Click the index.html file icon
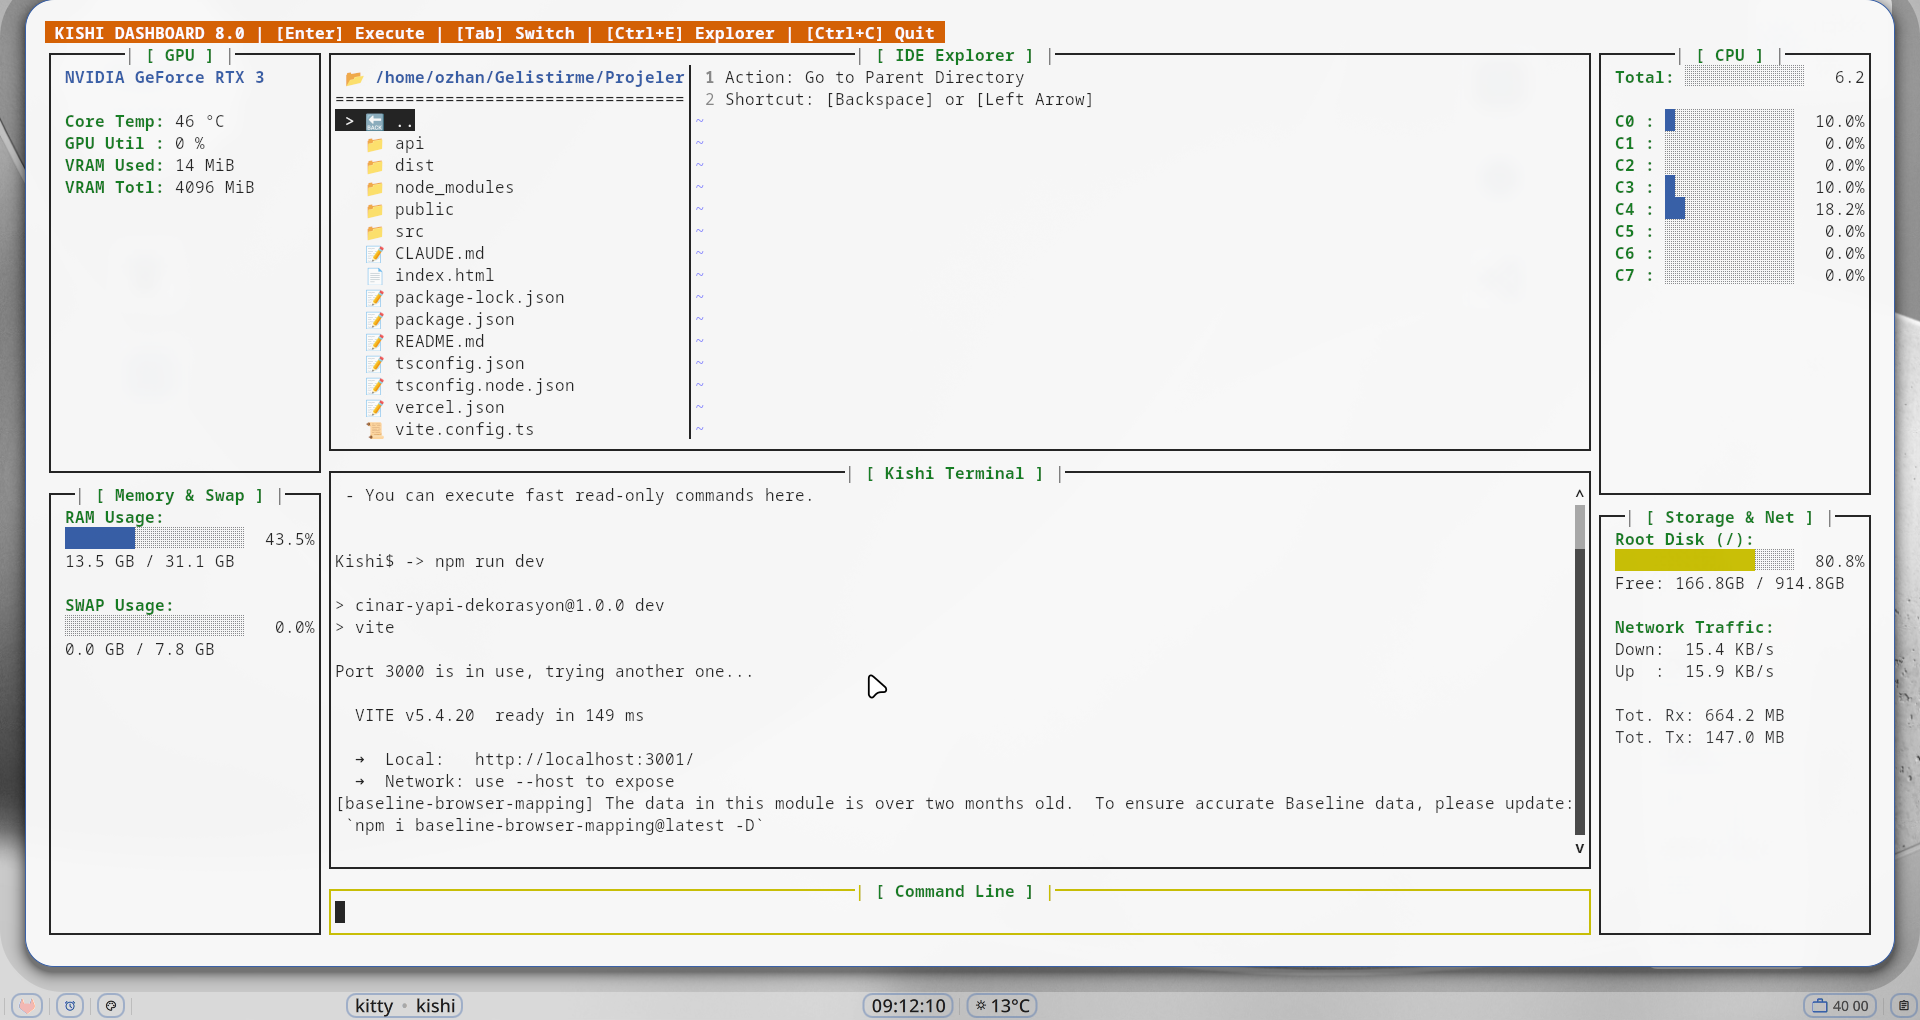 click(x=375, y=276)
